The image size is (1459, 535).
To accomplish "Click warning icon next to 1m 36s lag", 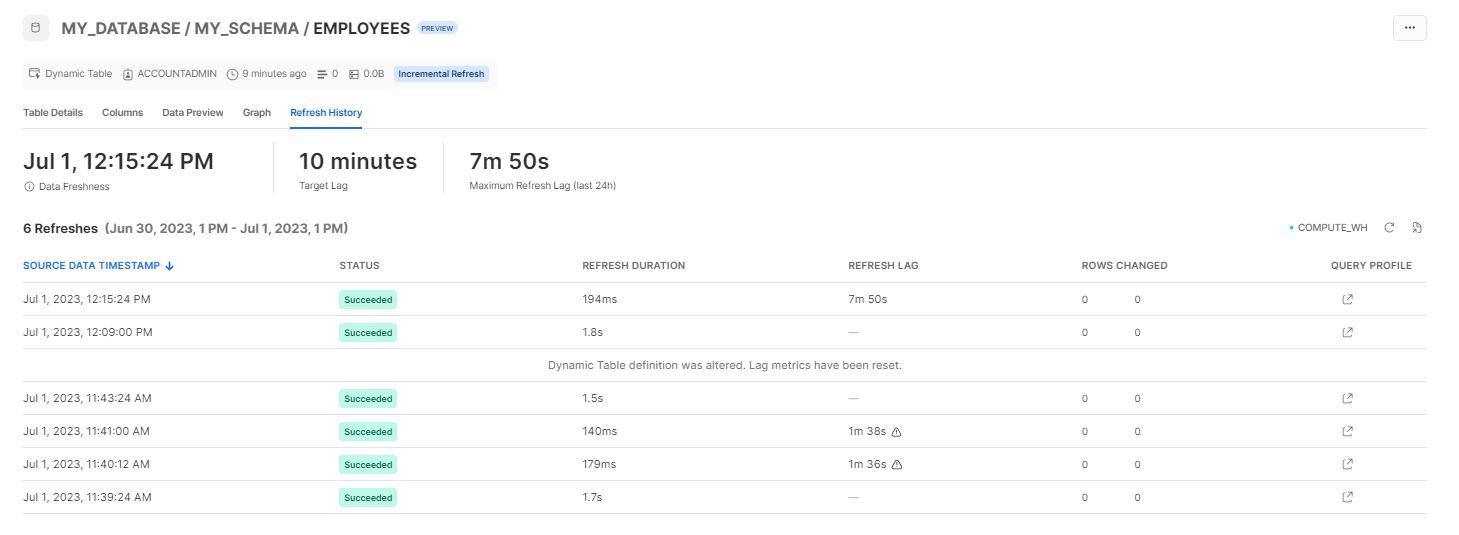I will (x=896, y=465).
